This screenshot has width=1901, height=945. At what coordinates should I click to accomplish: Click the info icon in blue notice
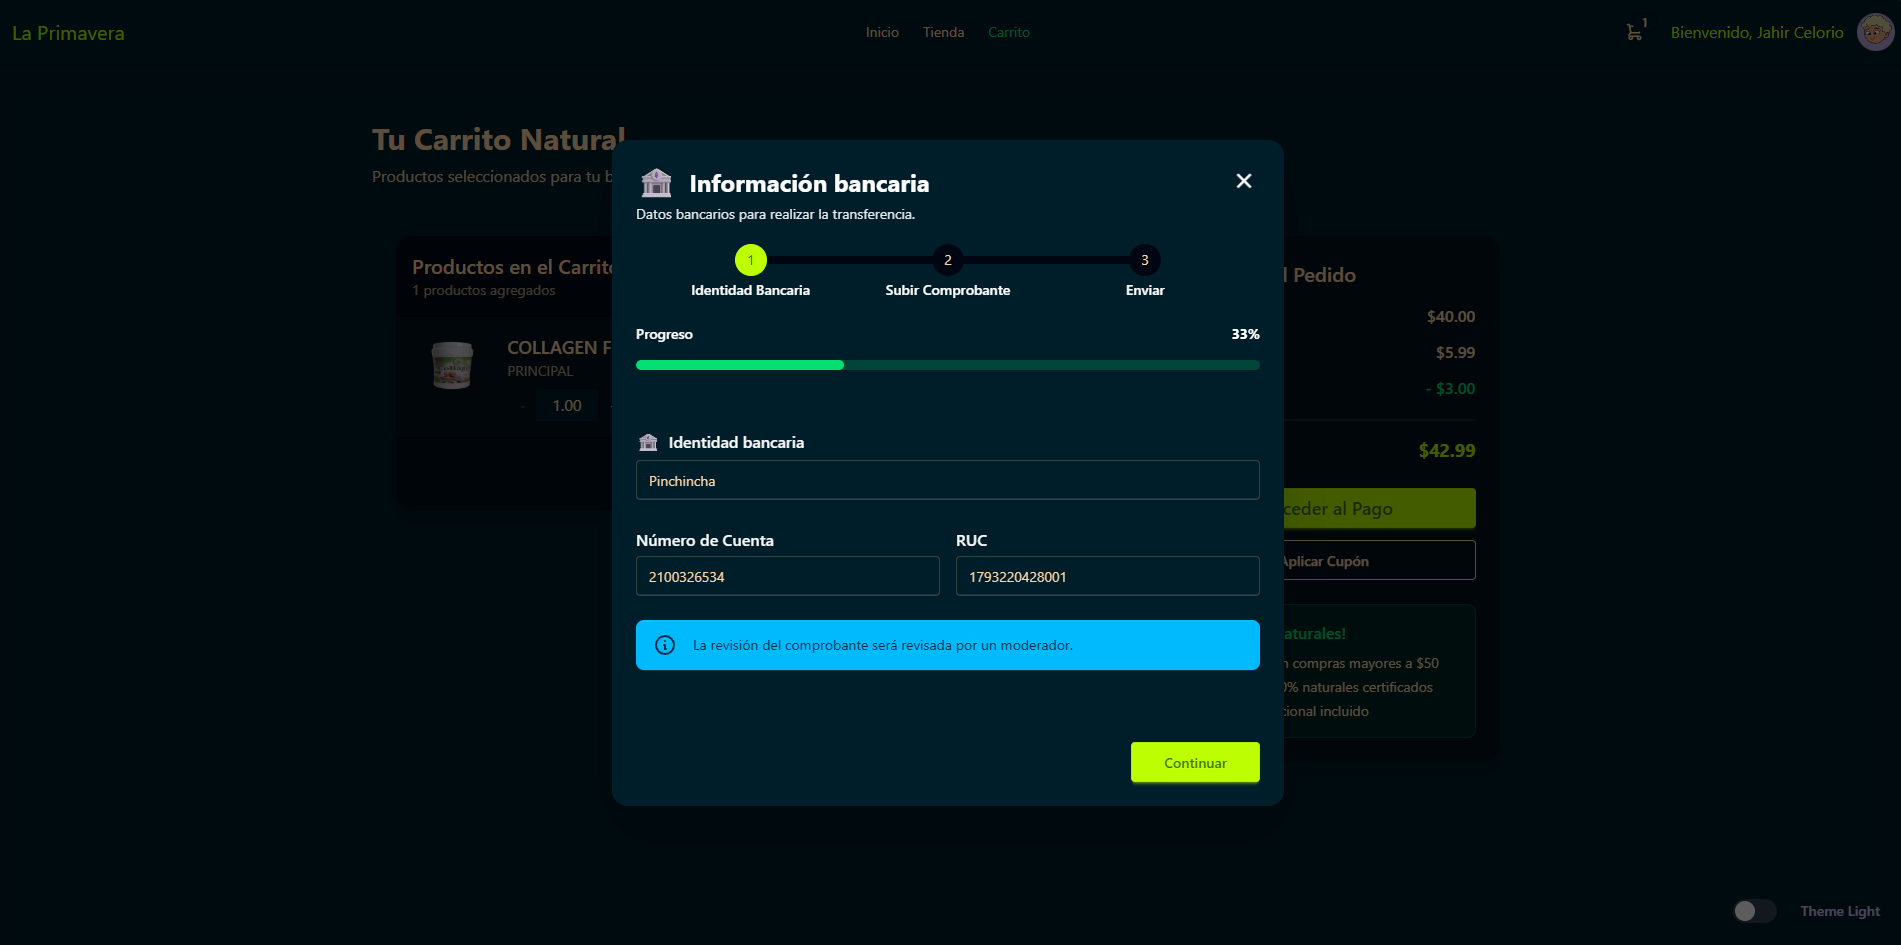pos(665,645)
